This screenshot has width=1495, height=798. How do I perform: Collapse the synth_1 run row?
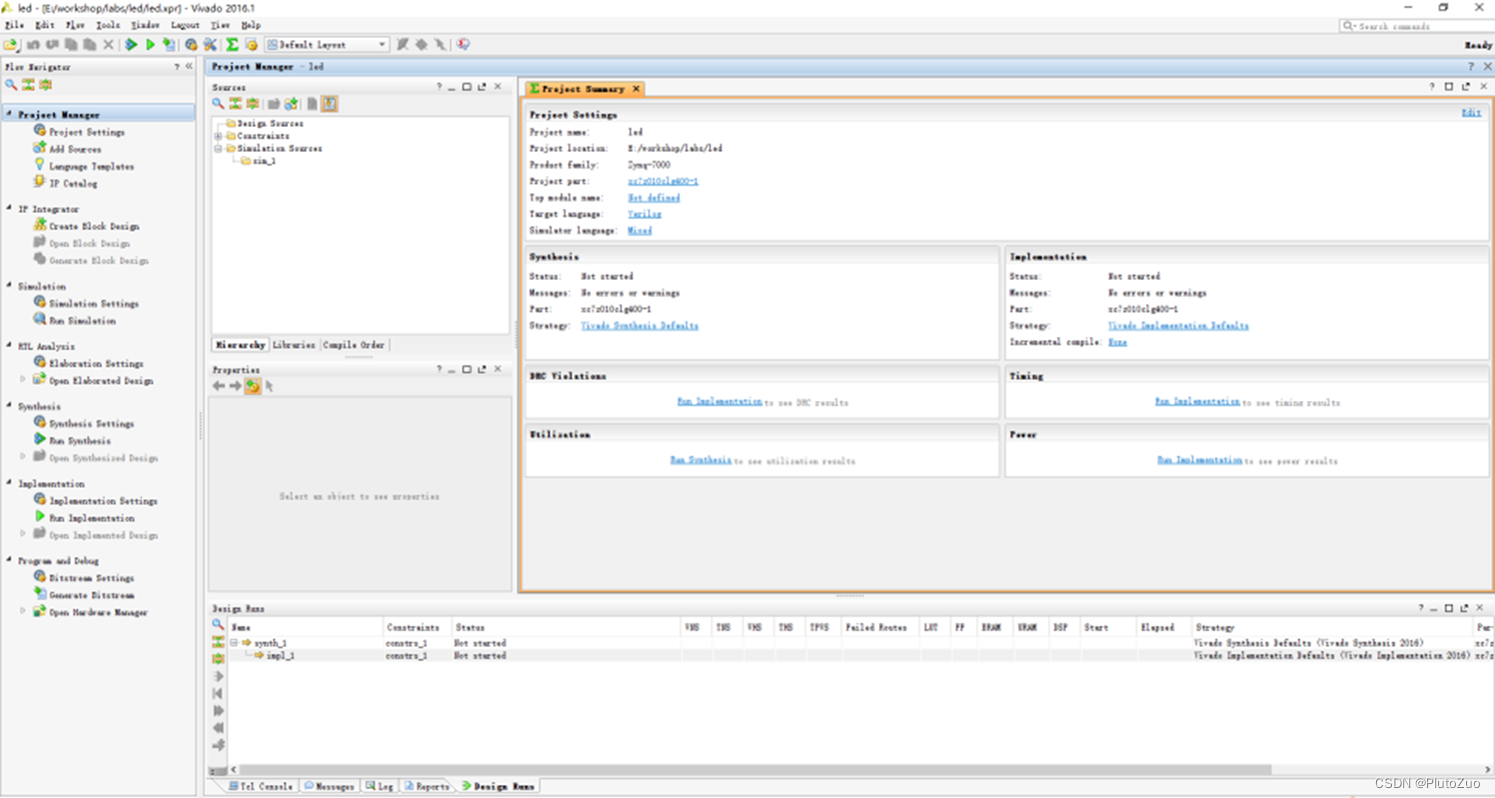pyautogui.click(x=234, y=643)
